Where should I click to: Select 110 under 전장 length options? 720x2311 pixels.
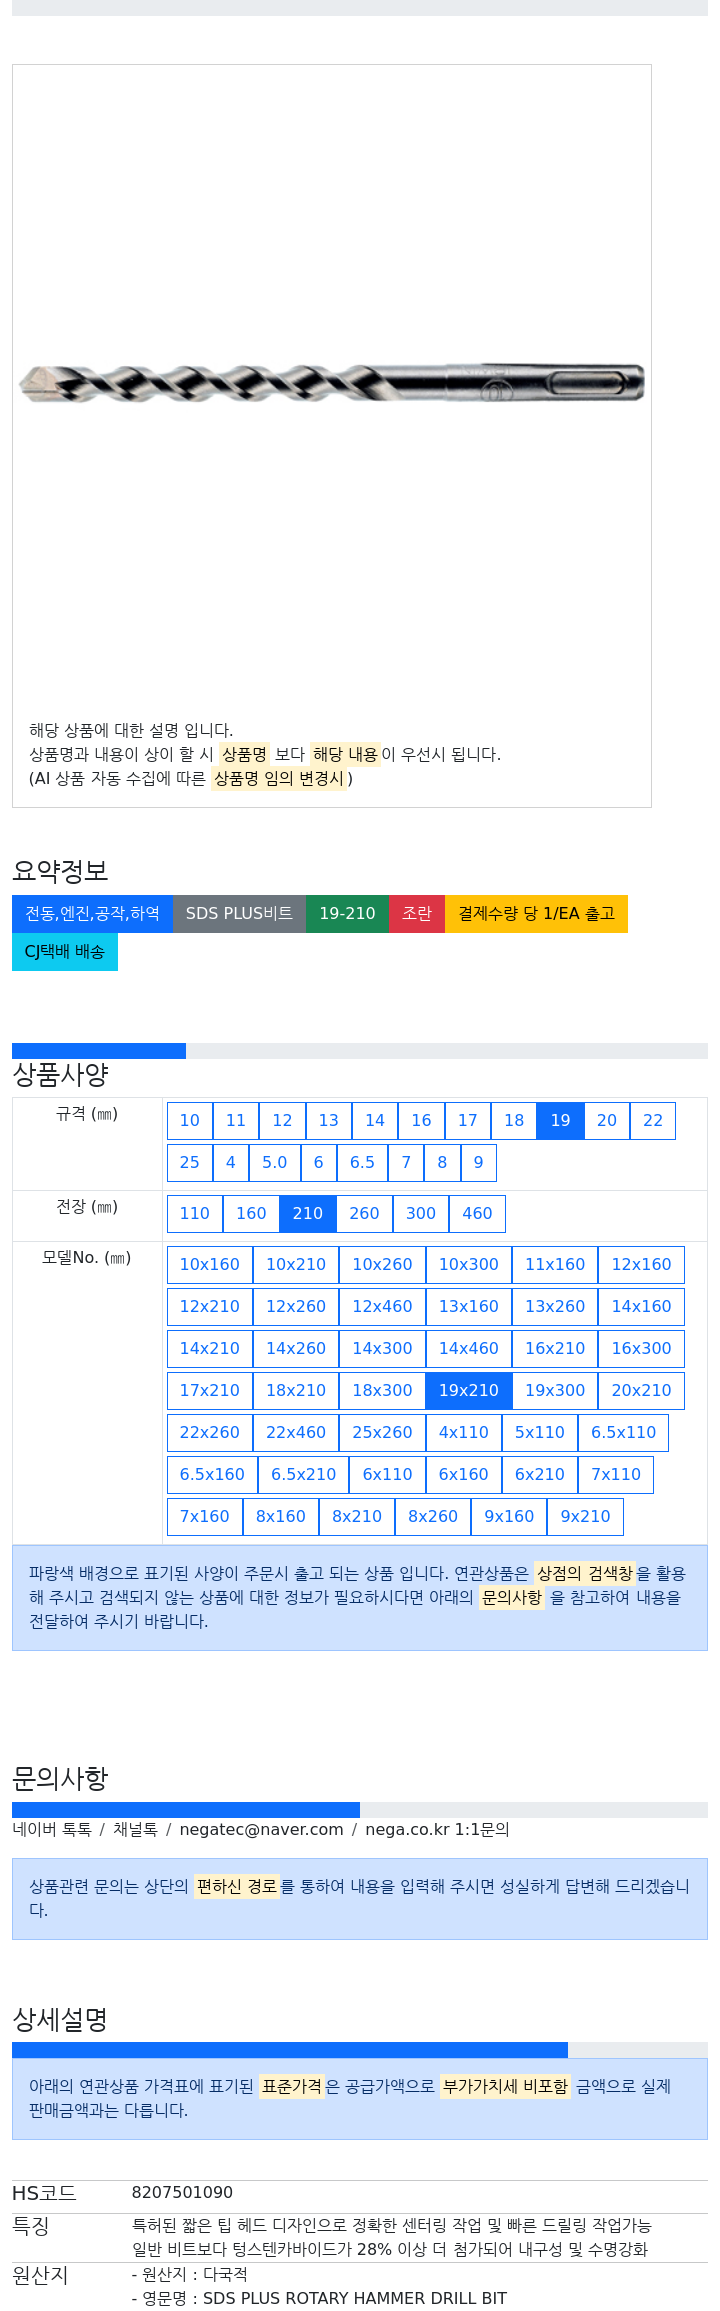pyautogui.click(x=195, y=1214)
